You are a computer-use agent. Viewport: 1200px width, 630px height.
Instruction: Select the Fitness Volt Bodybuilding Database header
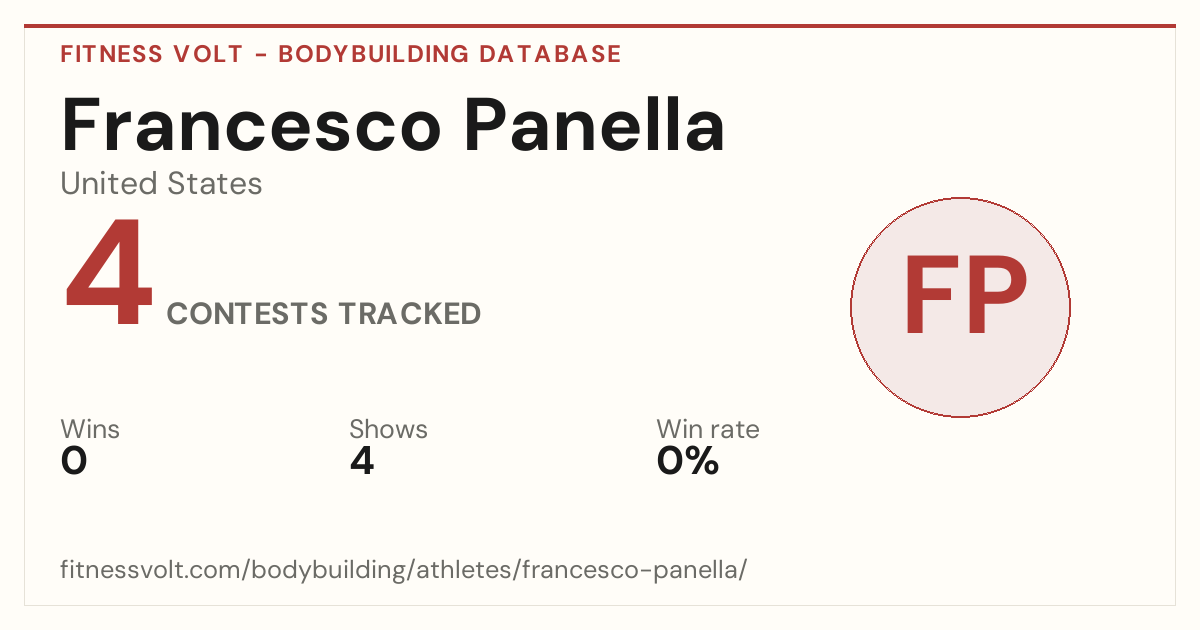(341, 54)
